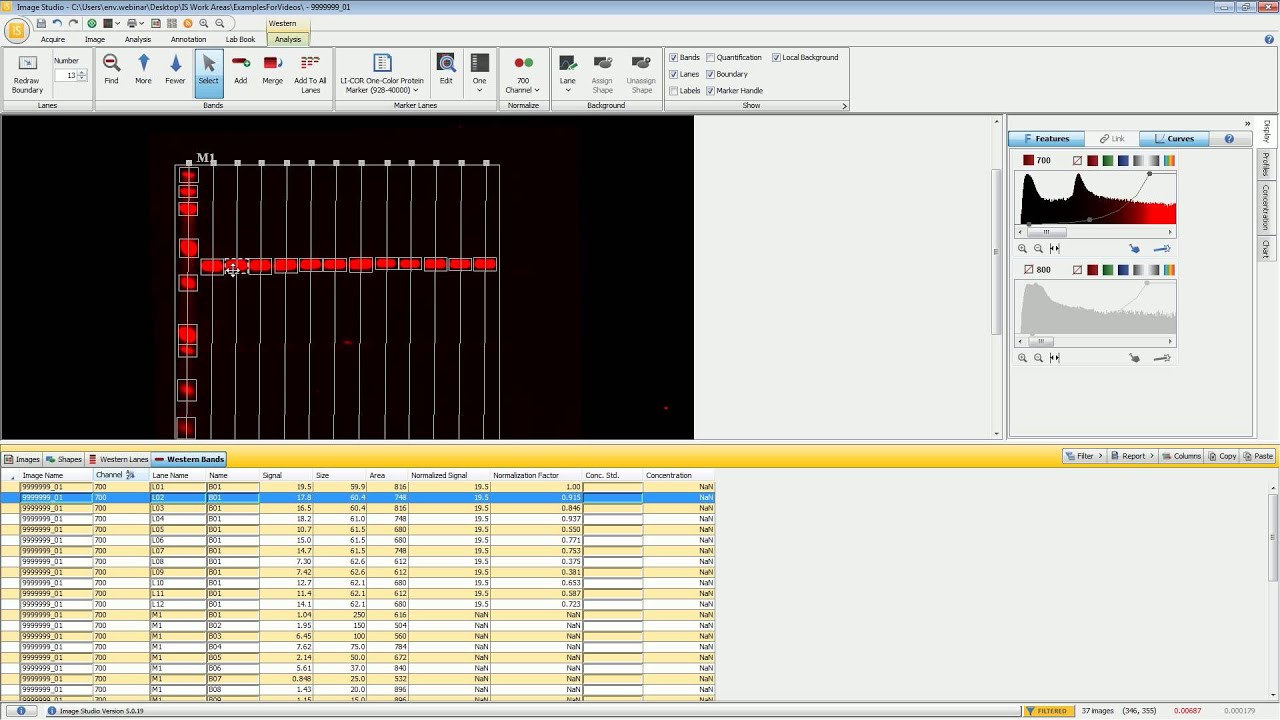Pick the green color for 700 channel

point(1107,161)
